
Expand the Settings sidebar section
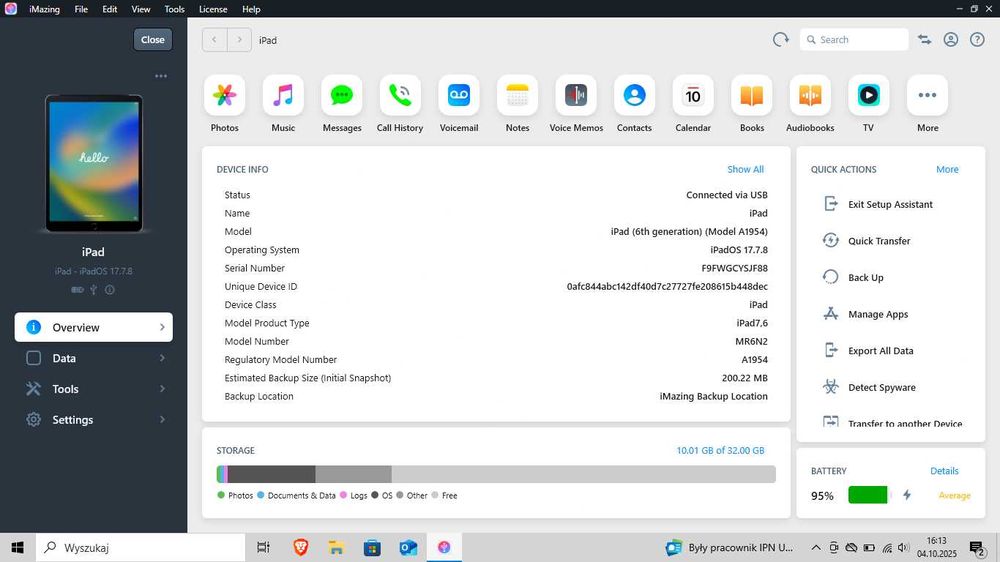click(x=94, y=420)
